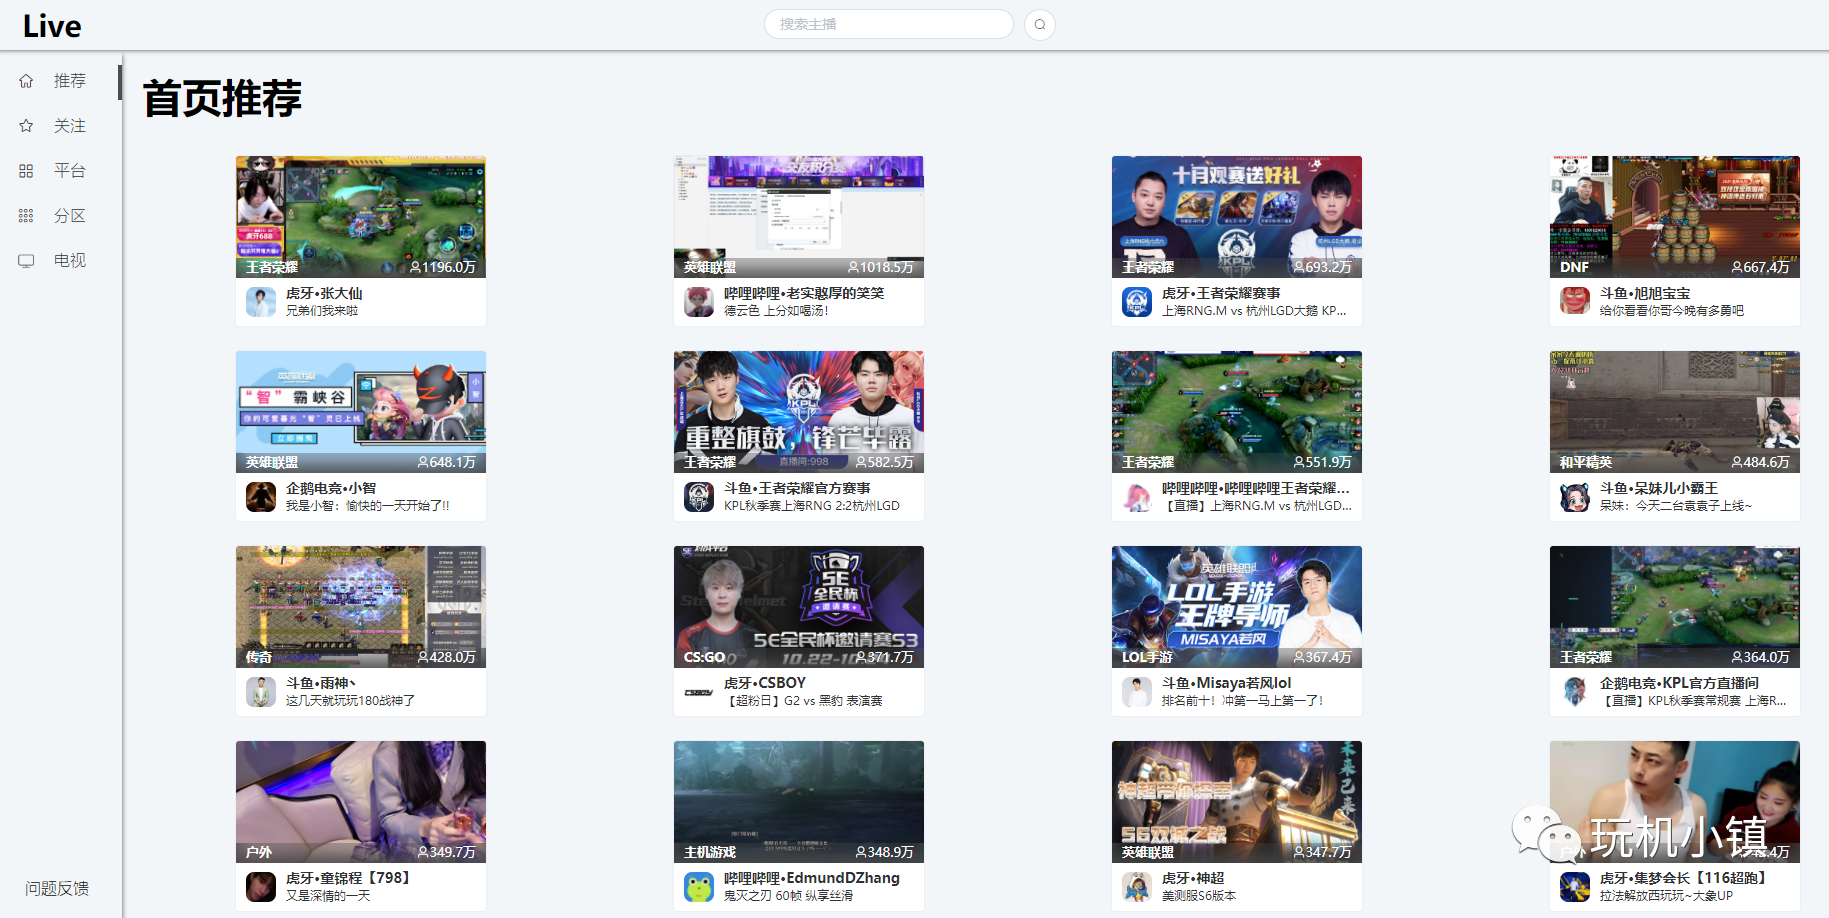Focus the 搜索主播 search field
This screenshot has width=1829, height=918.
[889, 24]
